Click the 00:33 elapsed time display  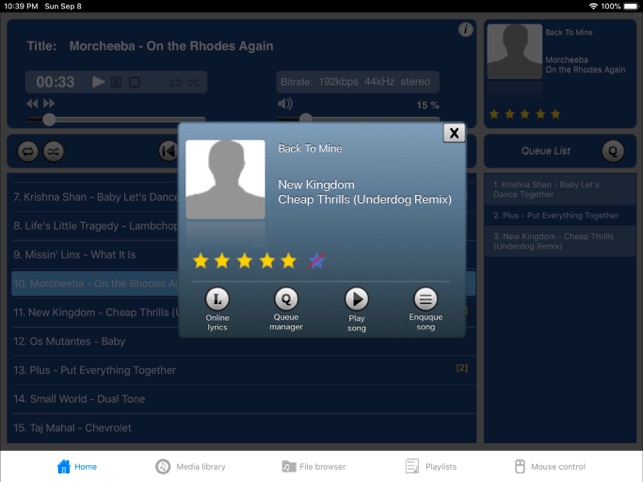click(x=55, y=82)
